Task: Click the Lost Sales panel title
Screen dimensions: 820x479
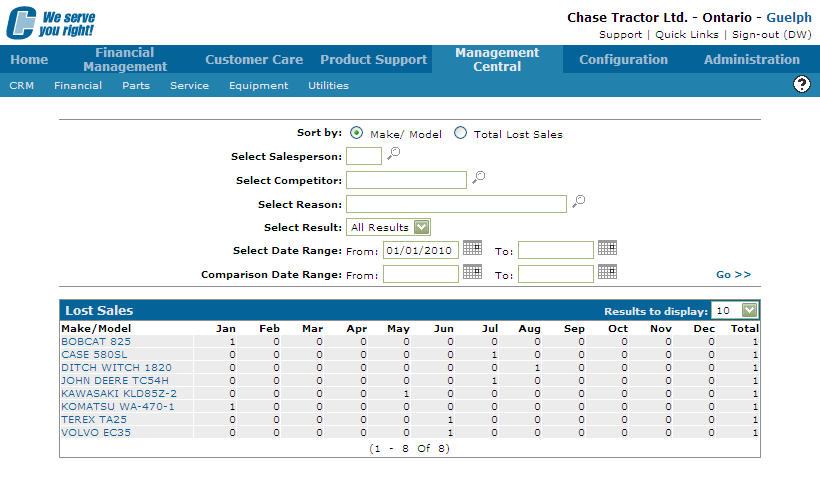Action: click(x=99, y=311)
